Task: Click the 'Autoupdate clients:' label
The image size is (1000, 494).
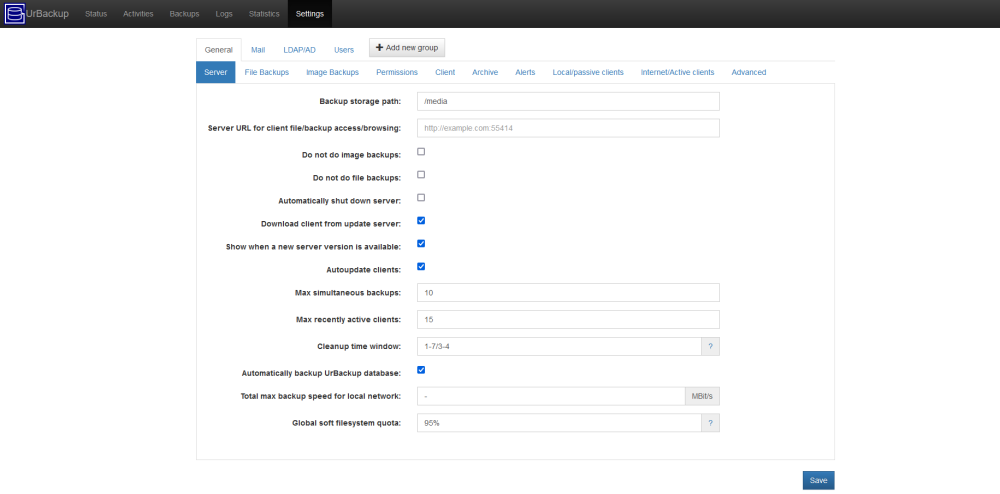Action: coord(364,270)
